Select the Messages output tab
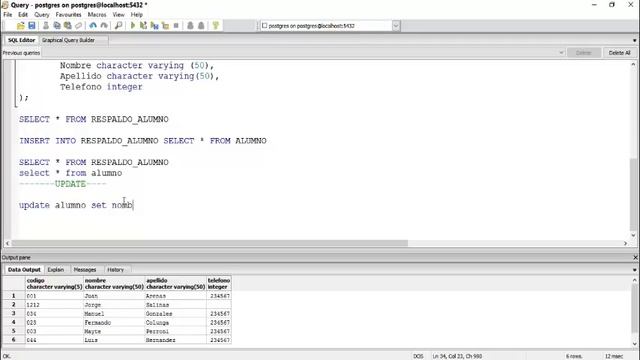 84,269
